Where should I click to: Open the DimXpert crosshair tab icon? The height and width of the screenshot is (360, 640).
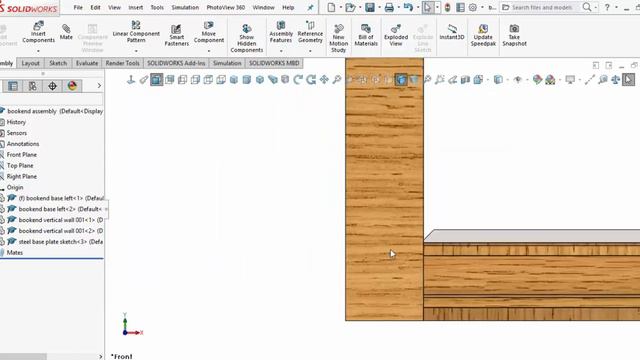(52, 86)
